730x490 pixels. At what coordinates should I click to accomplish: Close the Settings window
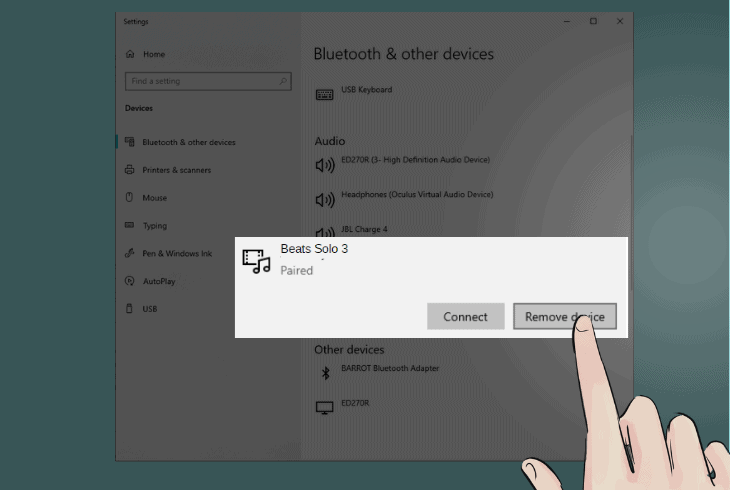[620, 21]
